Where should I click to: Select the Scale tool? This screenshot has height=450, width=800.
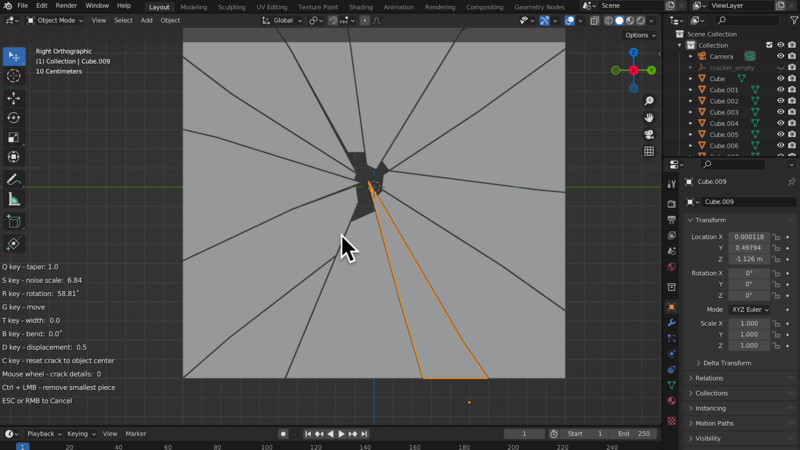(x=14, y=137)
